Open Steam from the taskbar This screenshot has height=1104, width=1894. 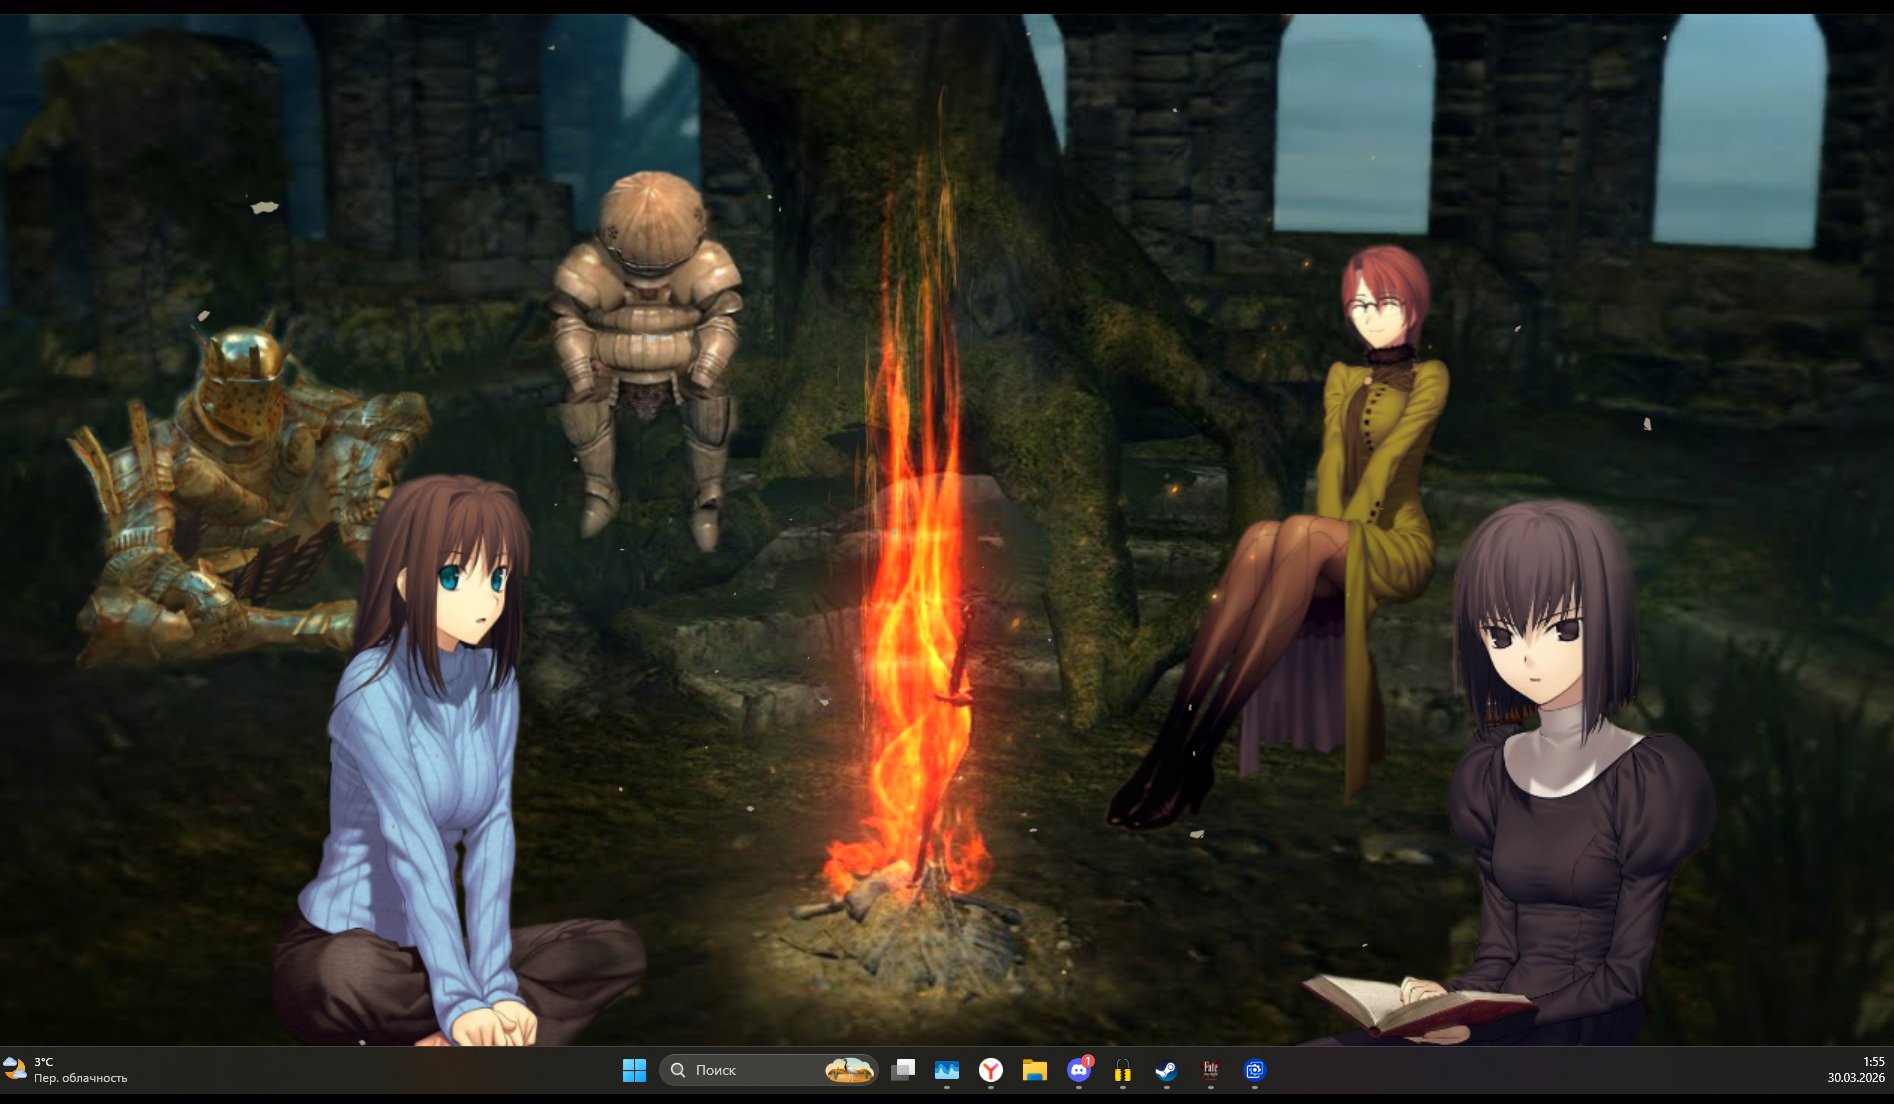(x=1167, y=1071)
